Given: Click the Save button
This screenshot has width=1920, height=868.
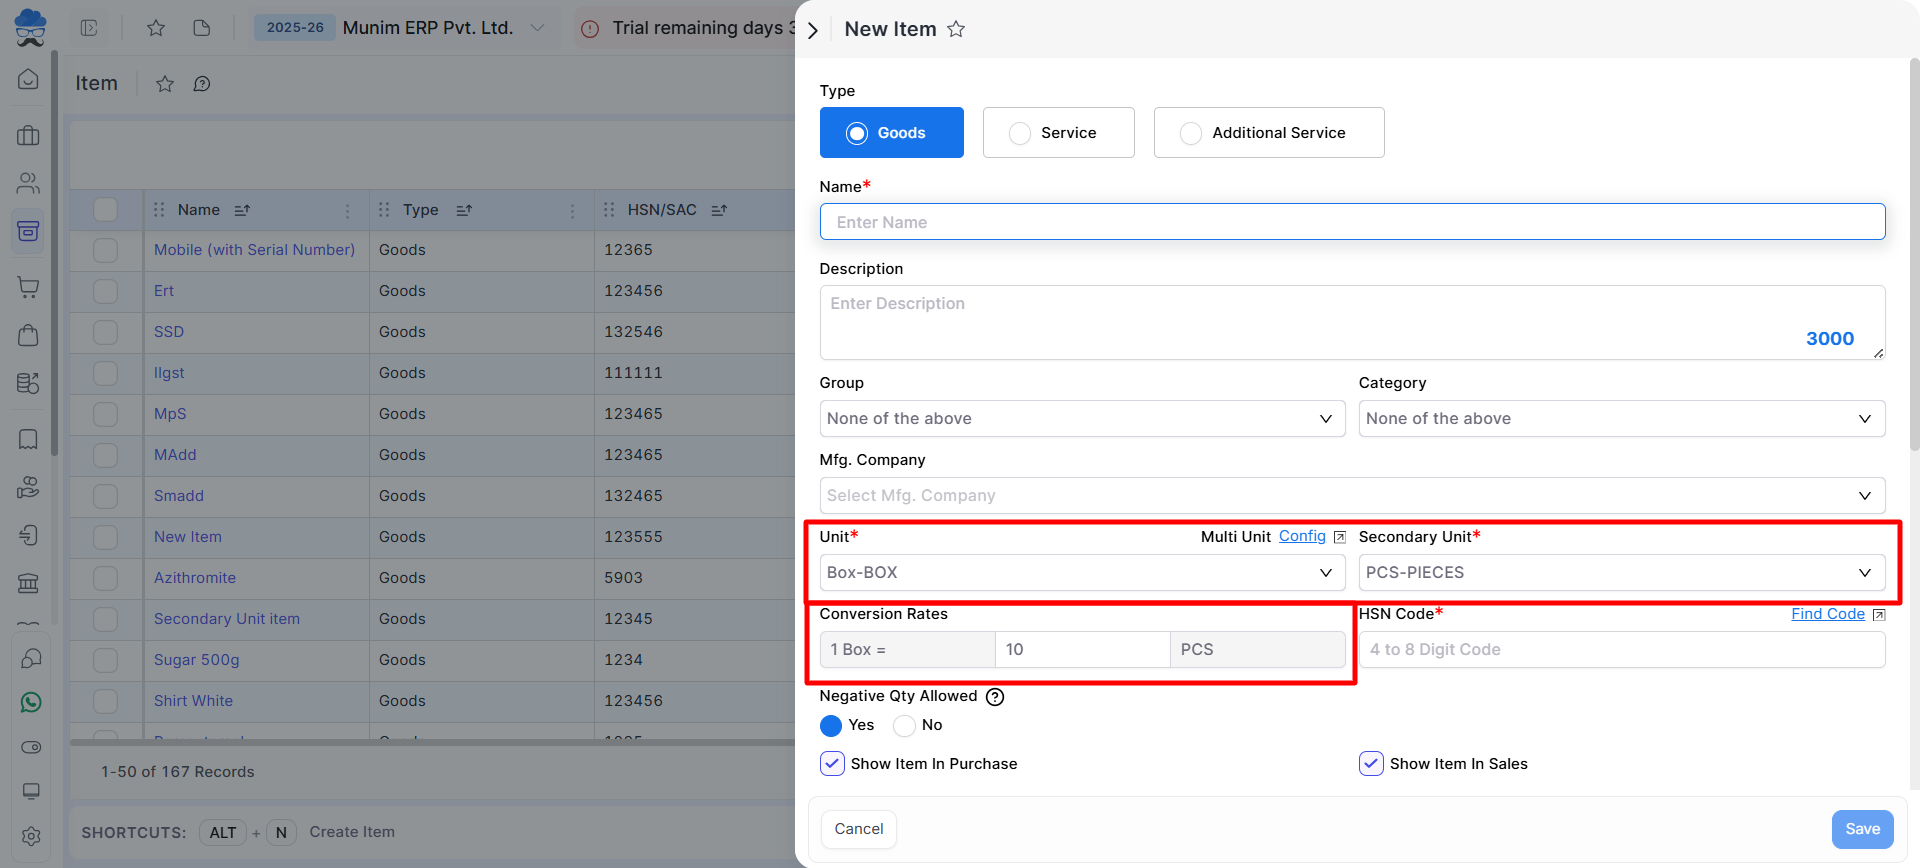Looking at the screenshot, I should (x=1862, y=829).
